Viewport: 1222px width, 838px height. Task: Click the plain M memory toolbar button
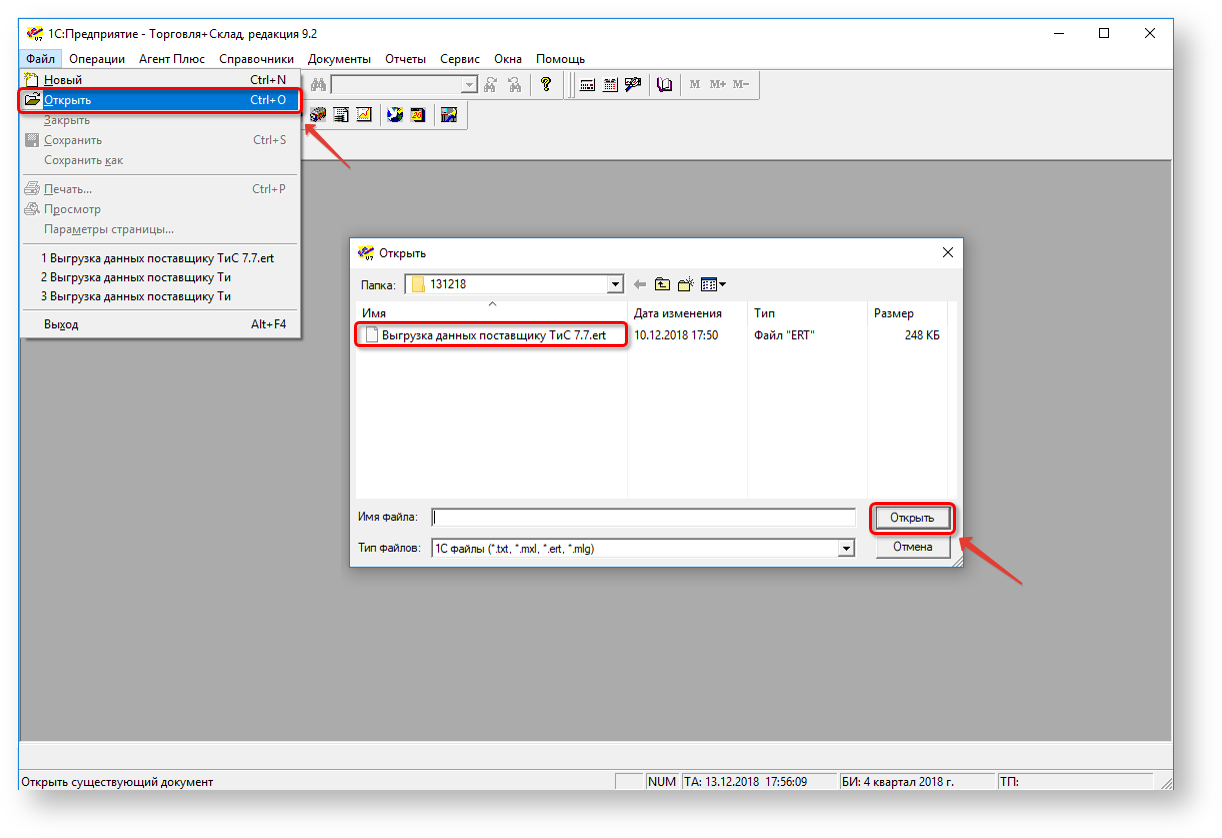695,85
